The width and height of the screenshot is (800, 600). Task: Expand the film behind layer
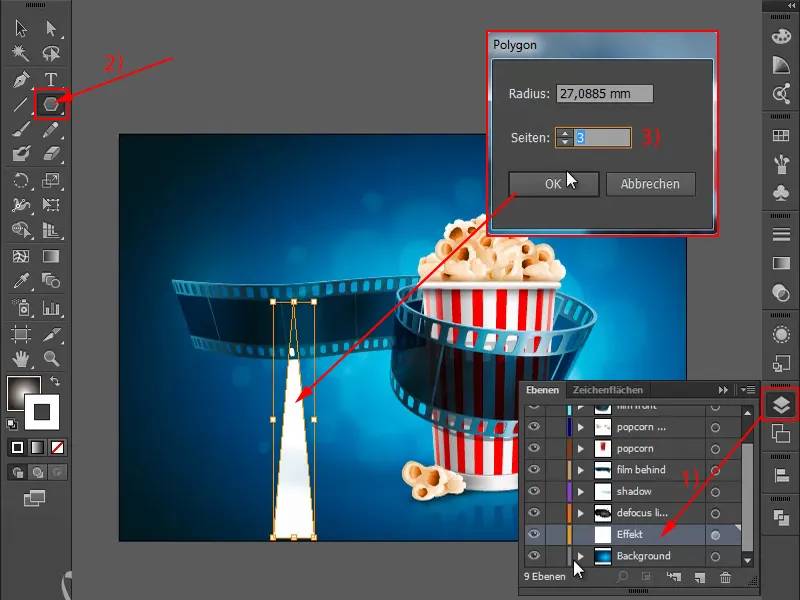pyautogui.click(x=581, y=470)
